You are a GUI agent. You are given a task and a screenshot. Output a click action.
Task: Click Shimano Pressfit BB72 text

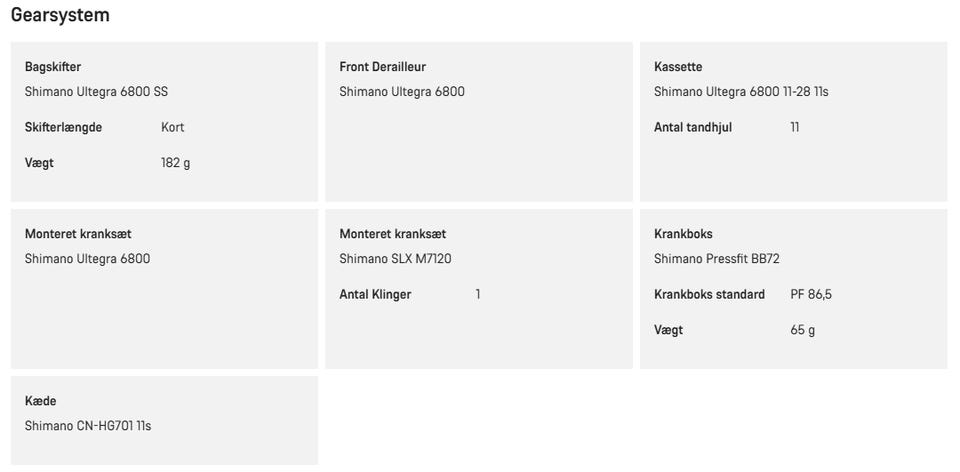coord(717,259)
